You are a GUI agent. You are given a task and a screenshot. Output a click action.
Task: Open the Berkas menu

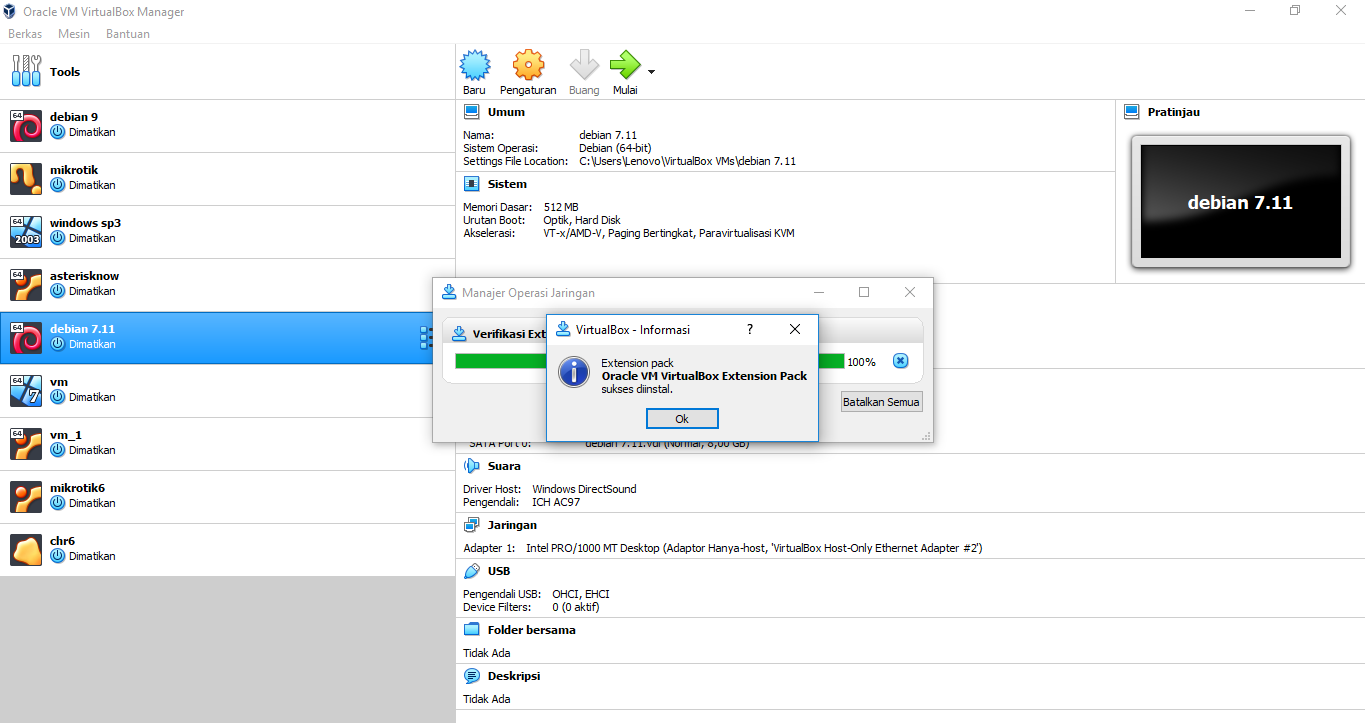25,33
